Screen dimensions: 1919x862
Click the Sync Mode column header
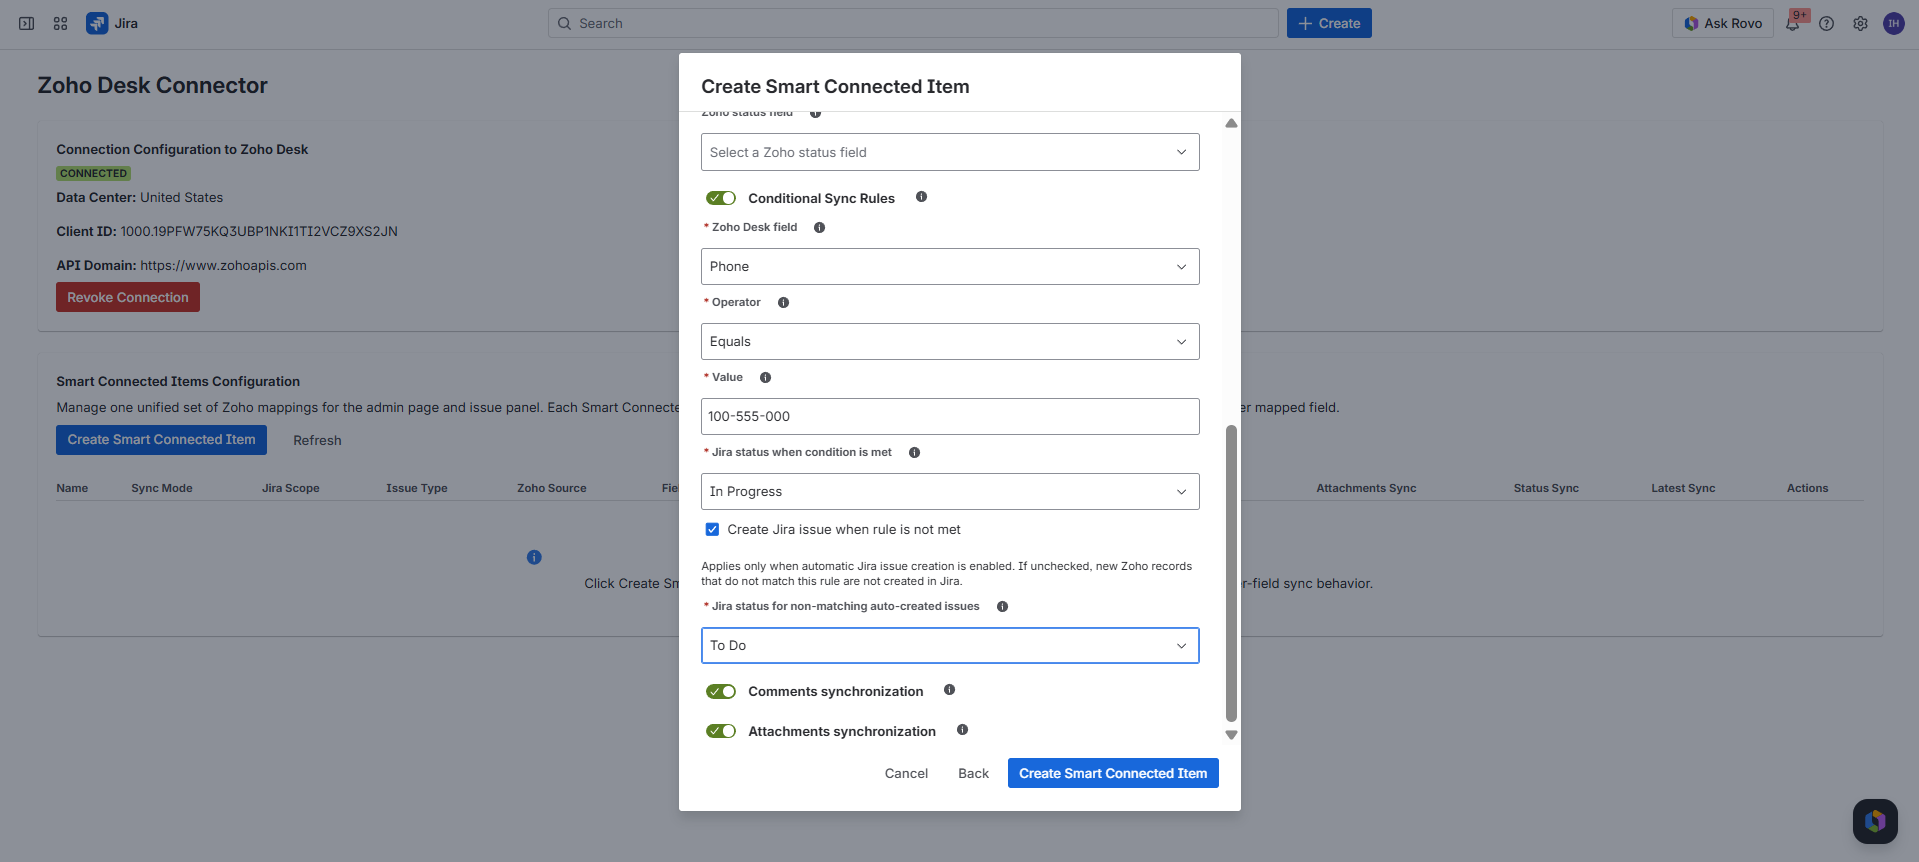click(x=162, y=488)
